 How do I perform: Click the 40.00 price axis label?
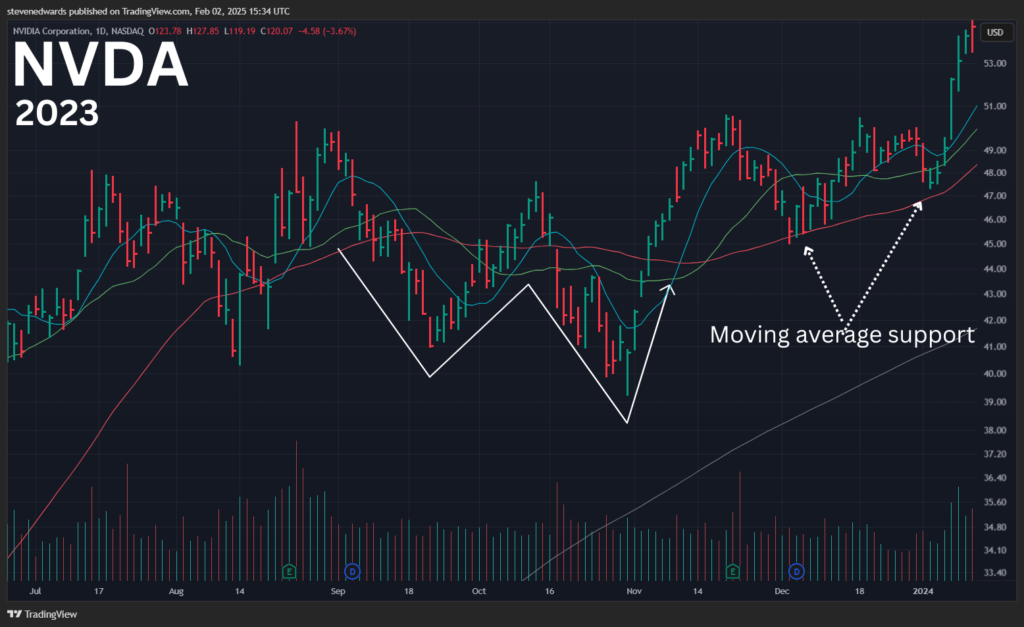point(995,374)
